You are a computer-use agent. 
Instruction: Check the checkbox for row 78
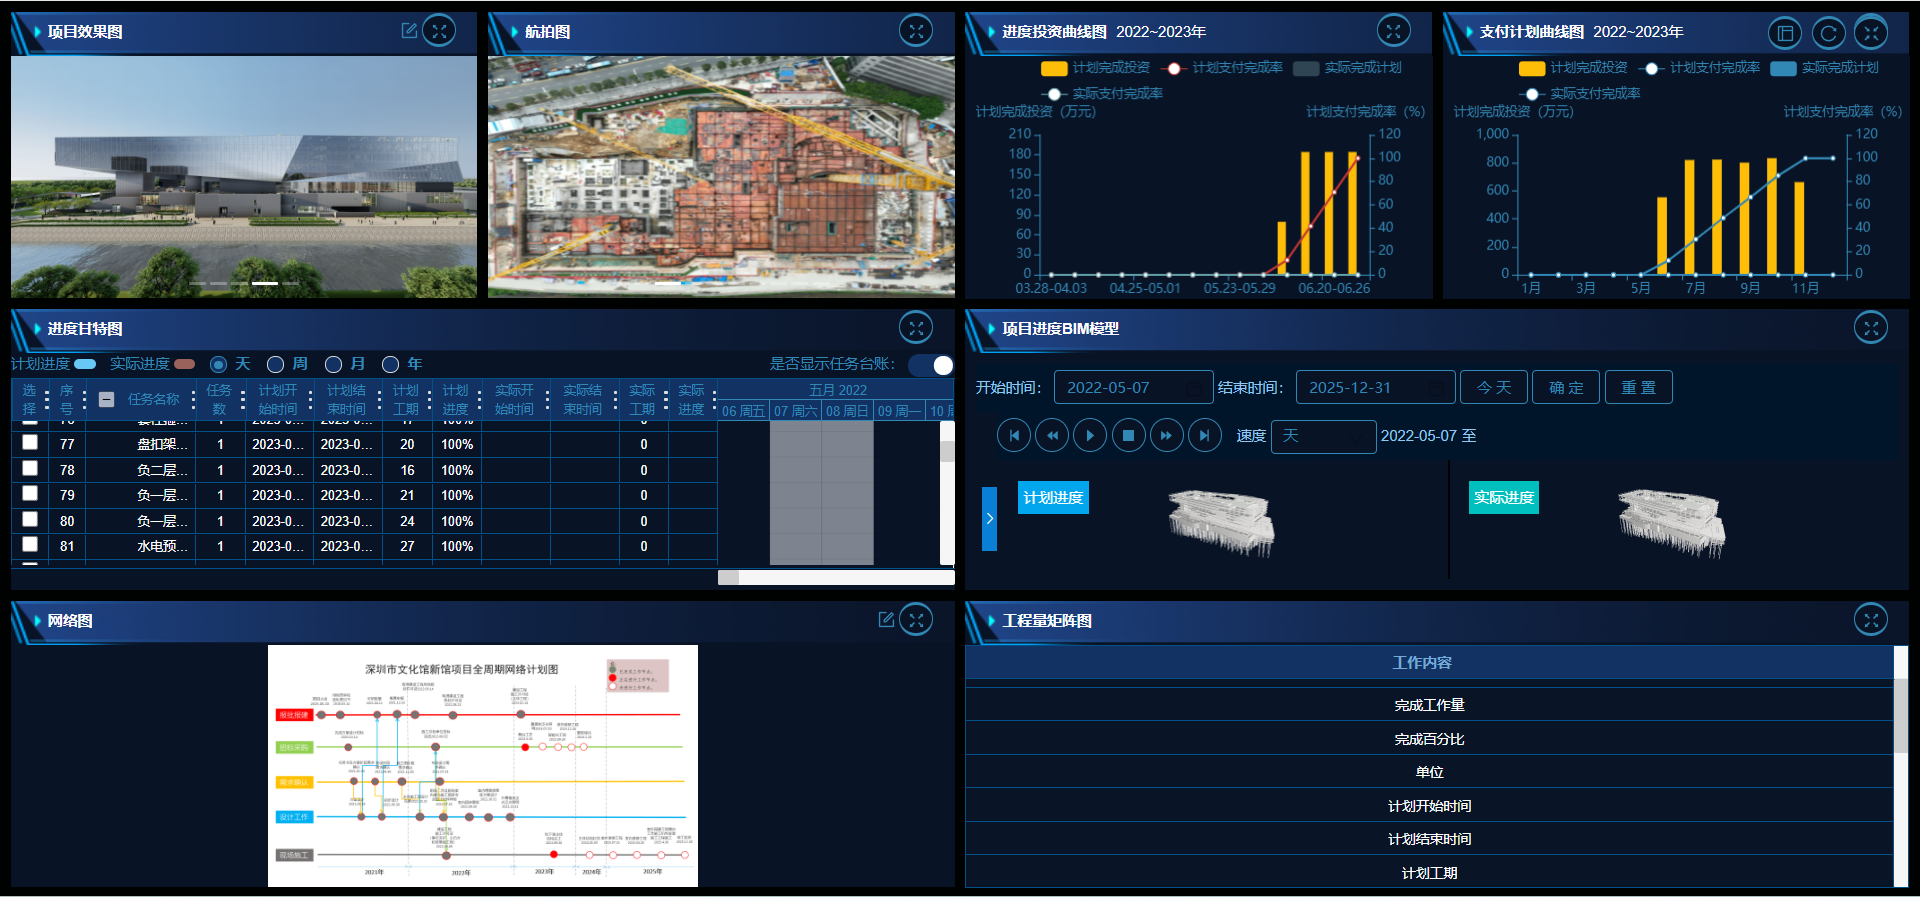click(x=30, y=469)
